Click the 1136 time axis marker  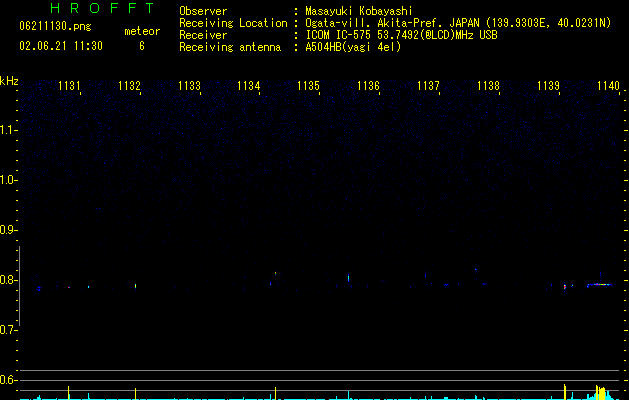tap(368, 86)
